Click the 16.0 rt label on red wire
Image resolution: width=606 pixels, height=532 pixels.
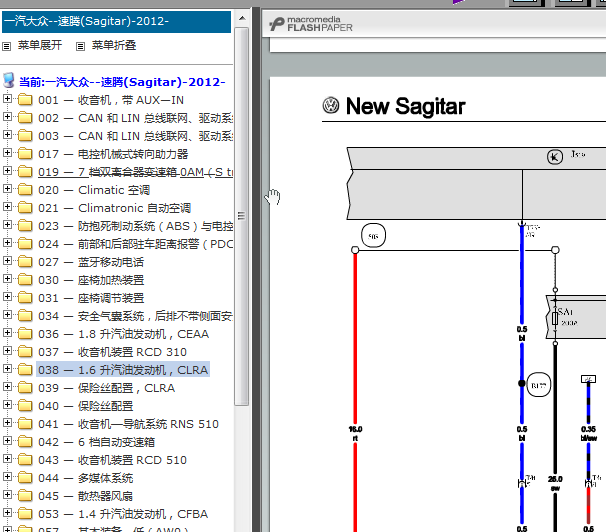point(355,433)
